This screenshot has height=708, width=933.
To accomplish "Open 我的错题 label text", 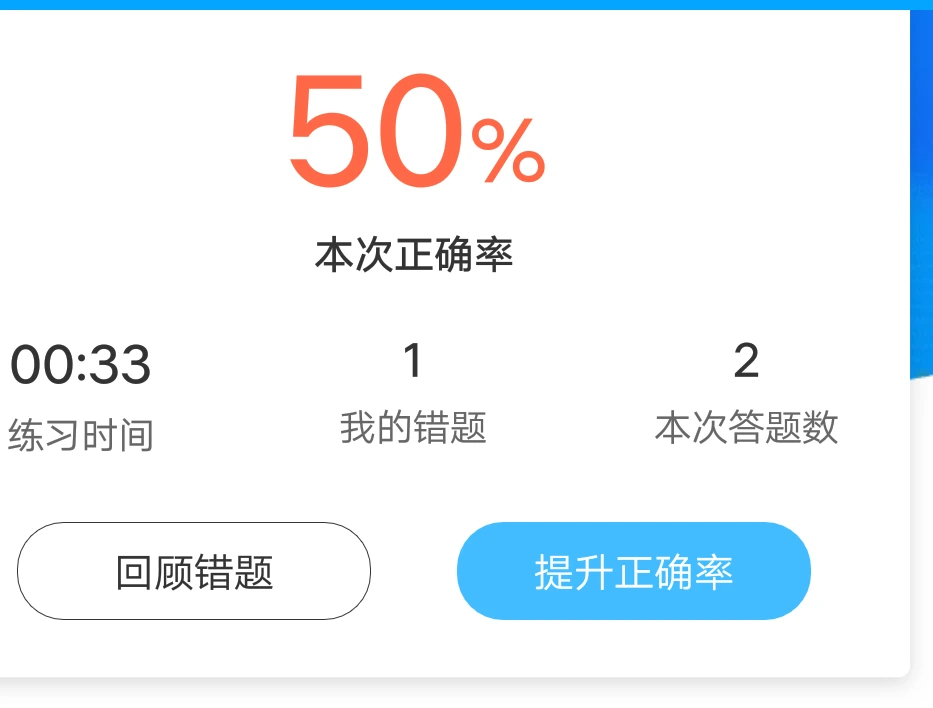I will pyautogui.click(x=413, y=428).
